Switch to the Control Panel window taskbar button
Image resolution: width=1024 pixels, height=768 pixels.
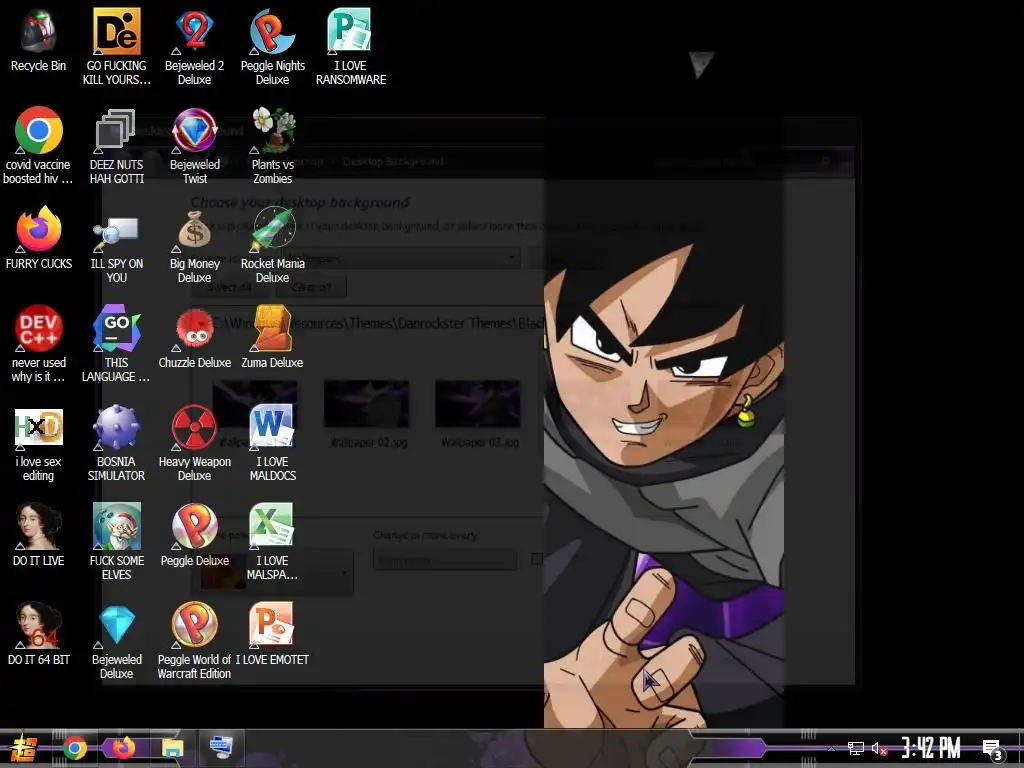pyautogui.click(x=221, y=748)
